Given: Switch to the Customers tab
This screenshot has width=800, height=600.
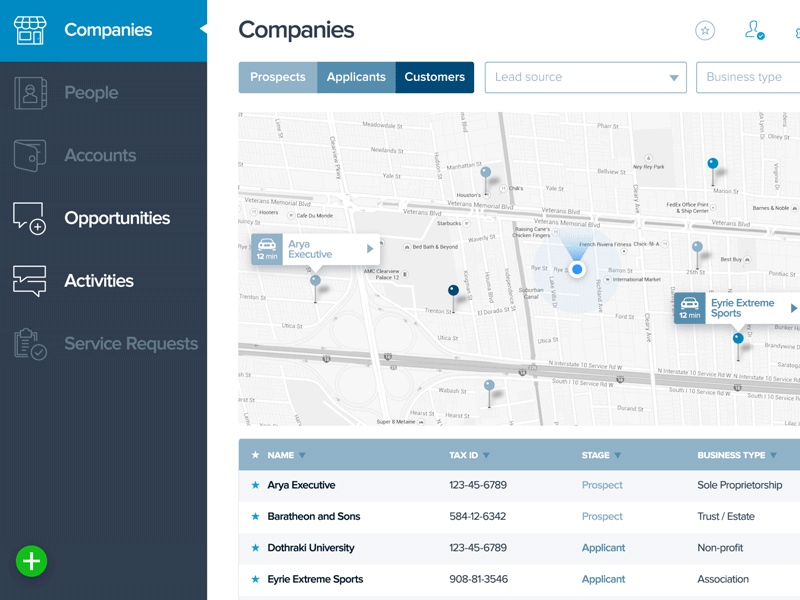Looking at the screenshot, I should pos(434,77).
